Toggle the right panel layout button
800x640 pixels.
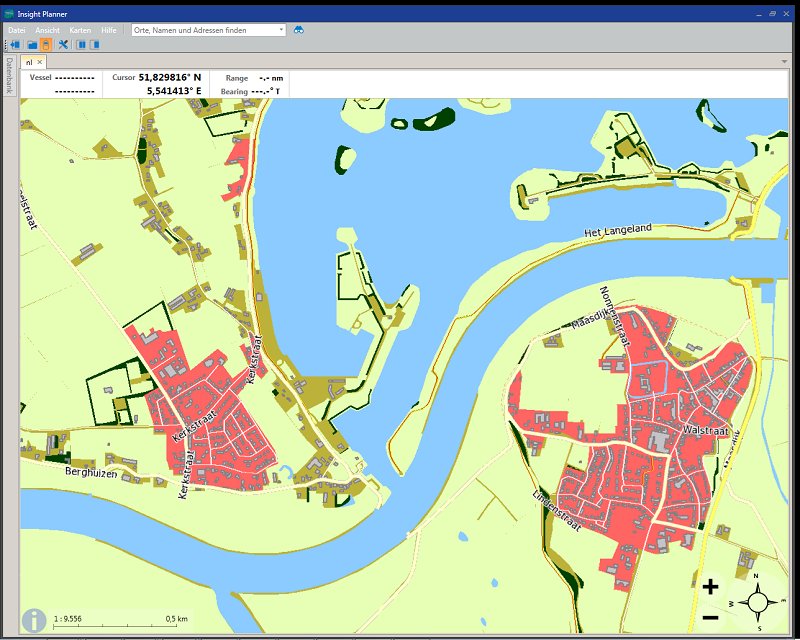pos(95,45)
